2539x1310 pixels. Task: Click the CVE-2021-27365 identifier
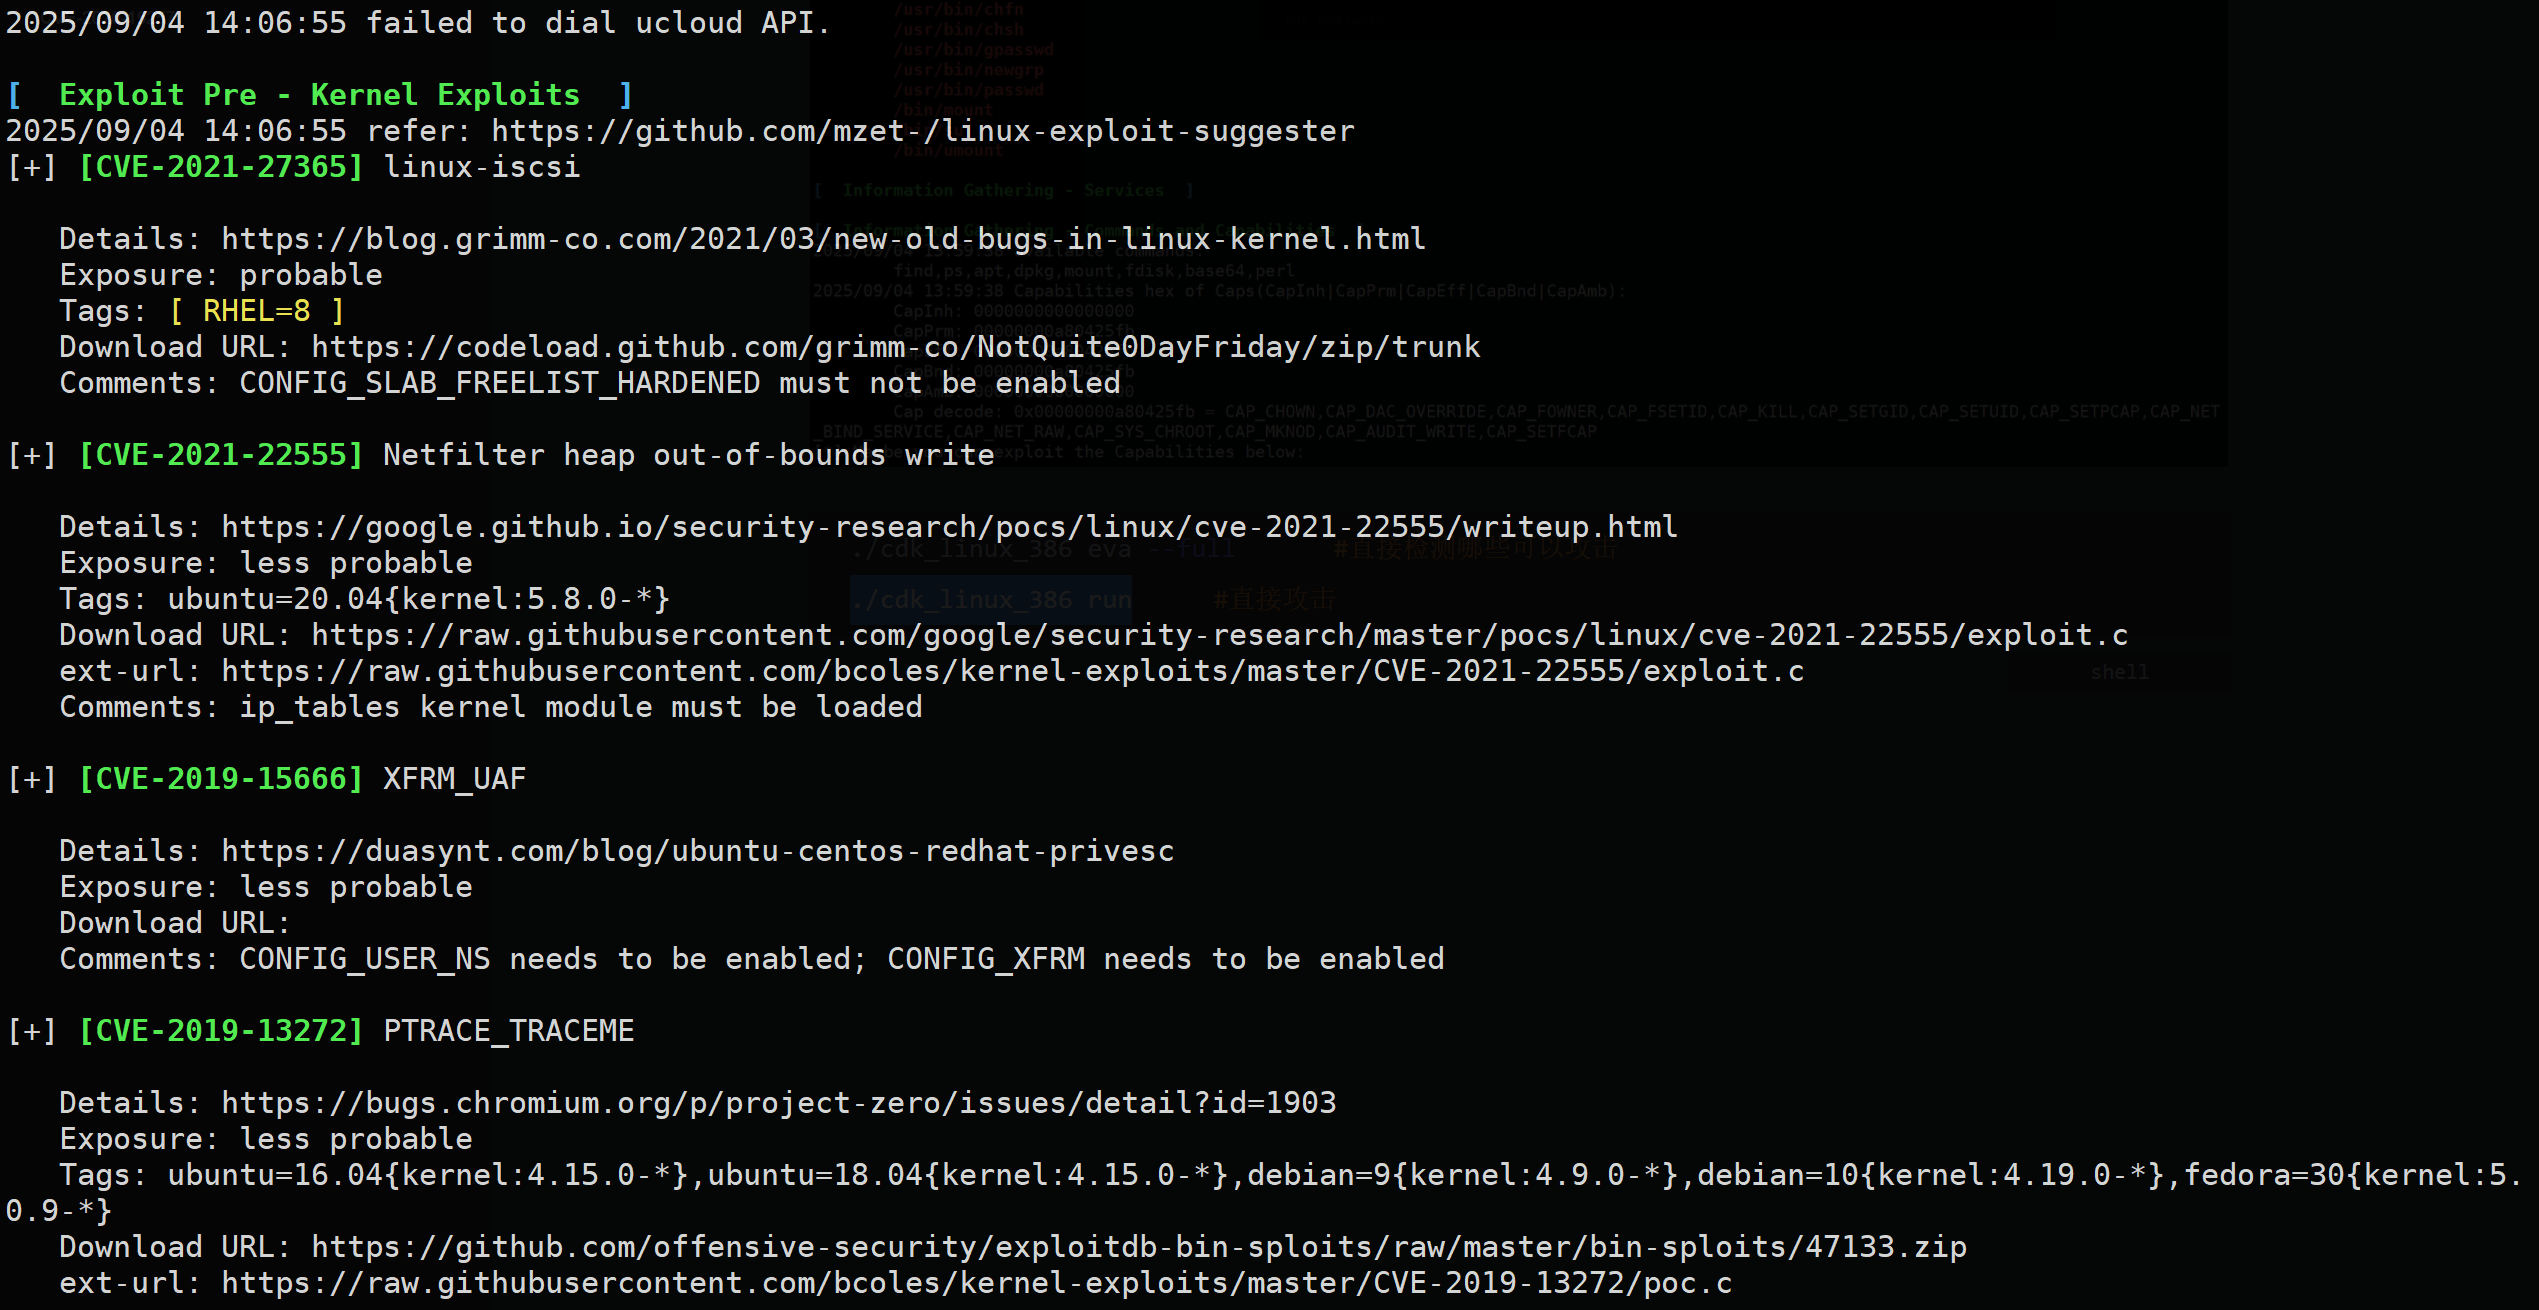coord(221,167)
